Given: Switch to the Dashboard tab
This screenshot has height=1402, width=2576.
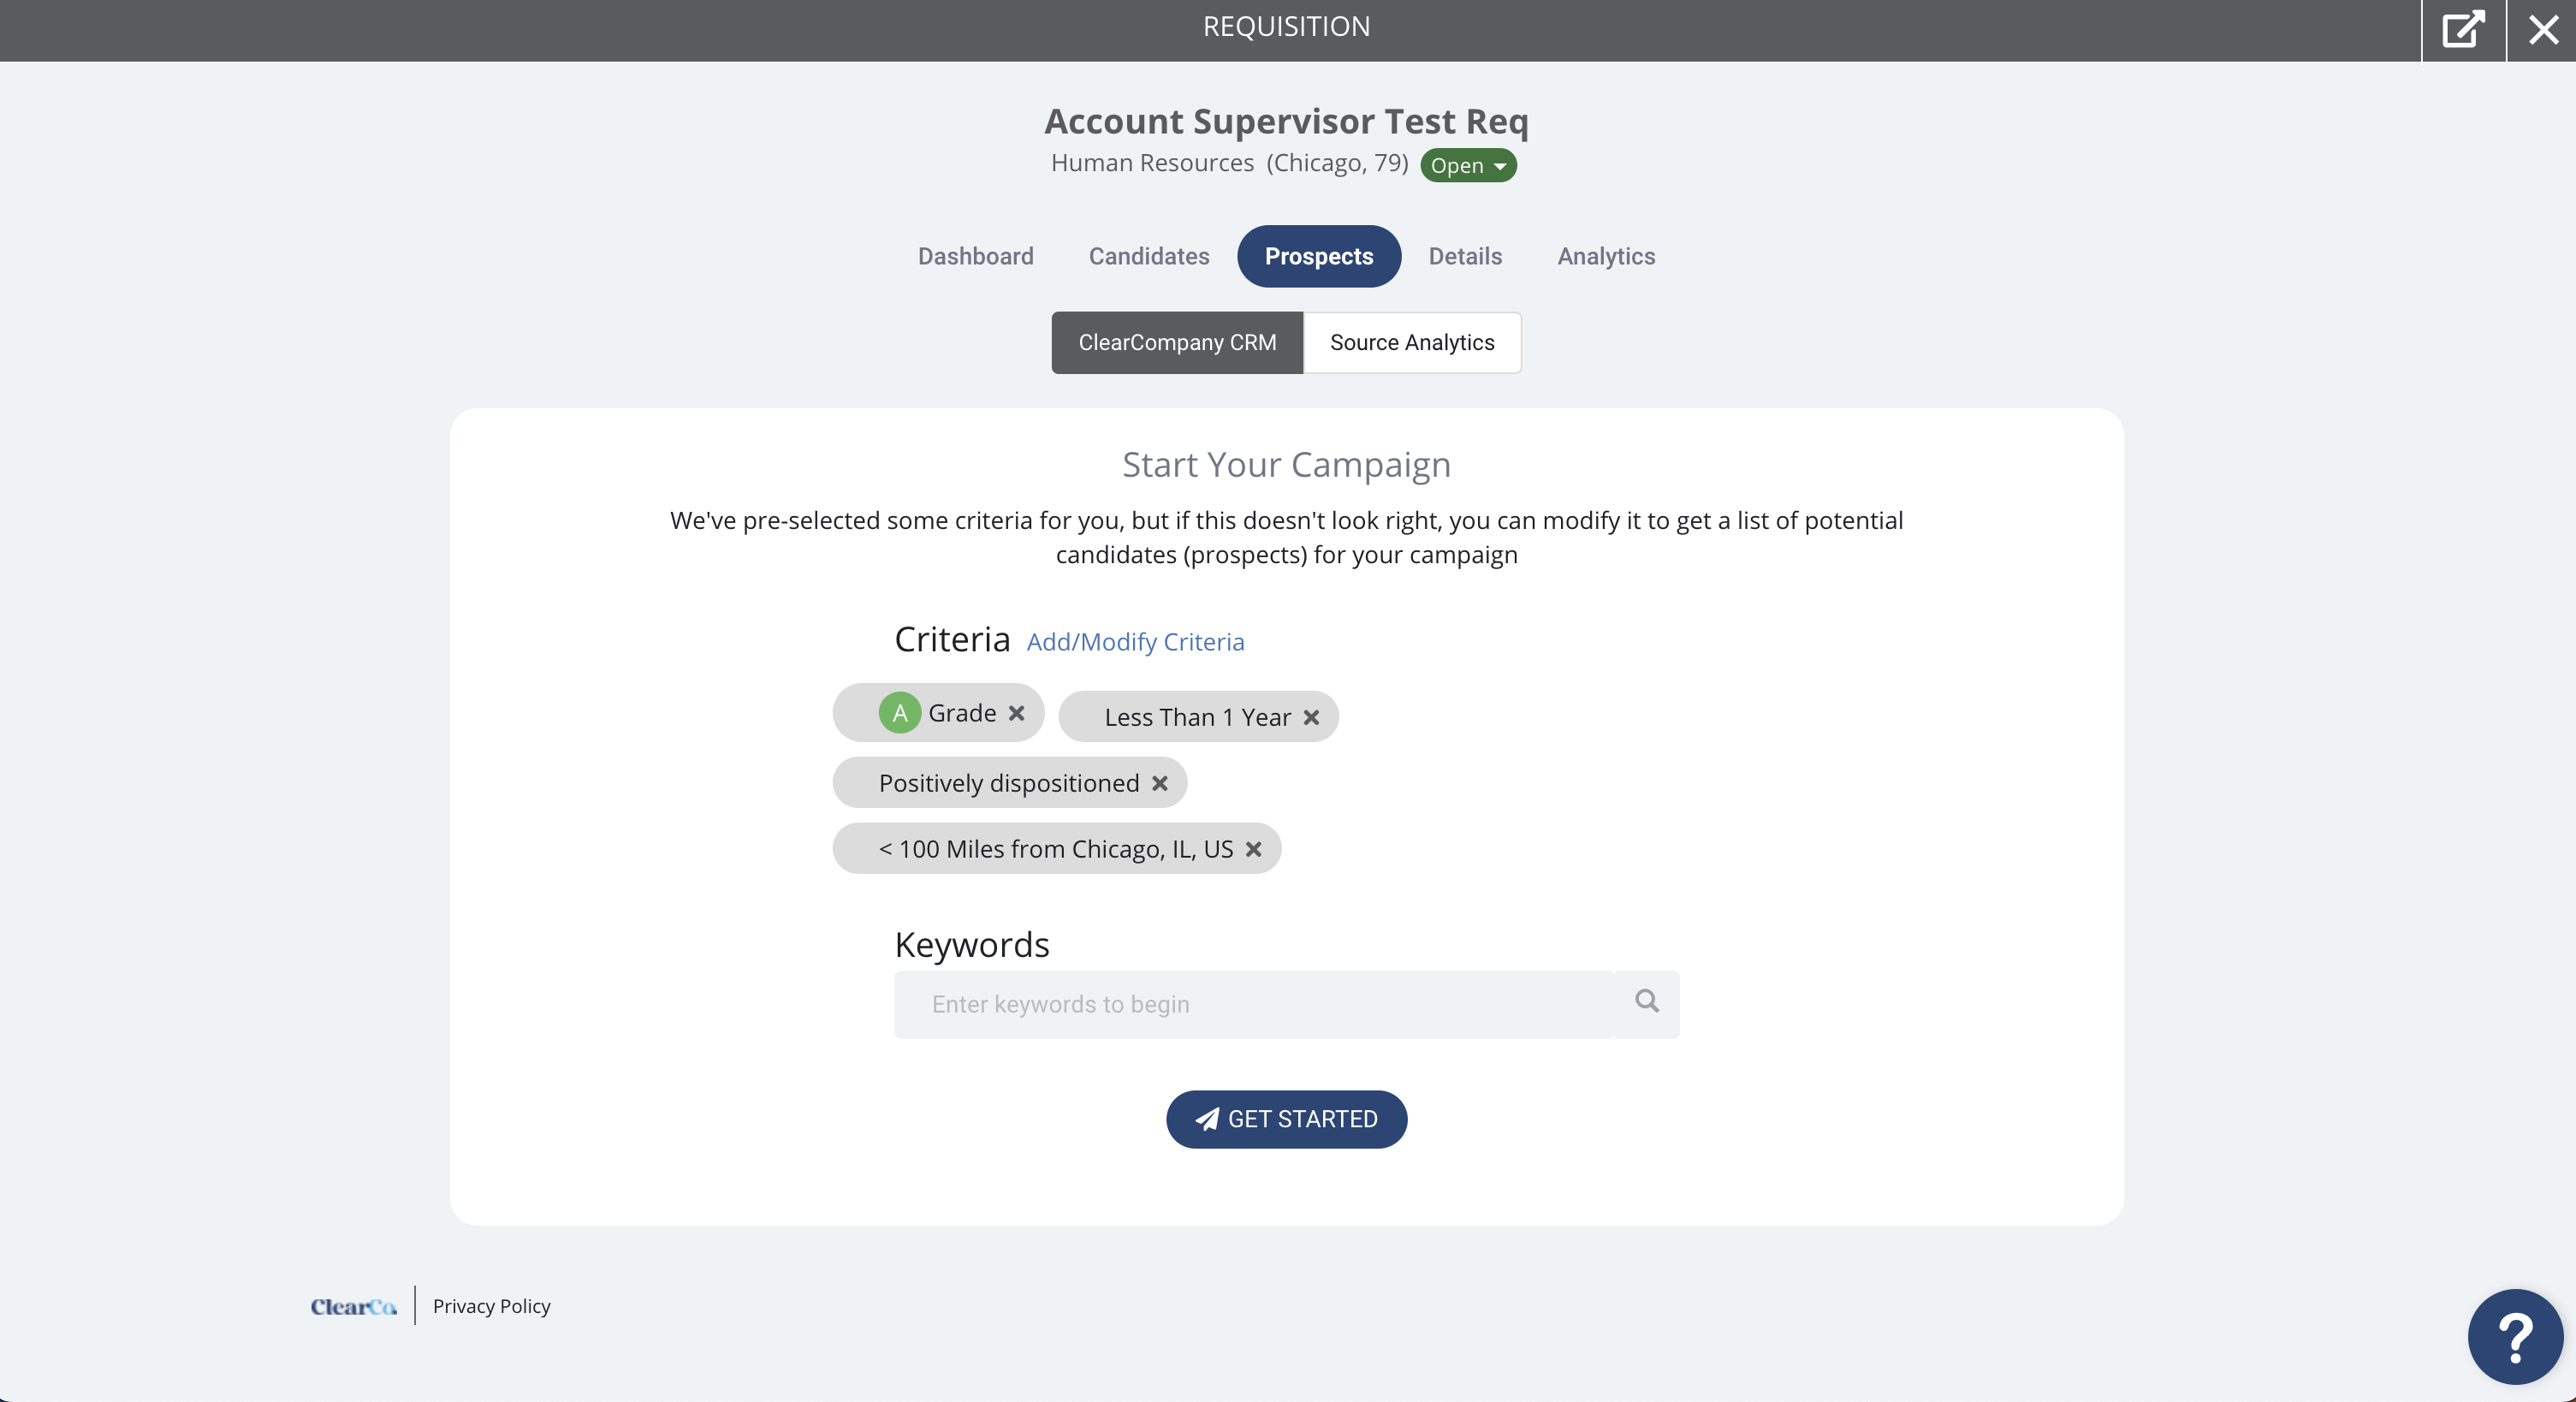Looking at the screenshot, I should [x=975, y=257].
